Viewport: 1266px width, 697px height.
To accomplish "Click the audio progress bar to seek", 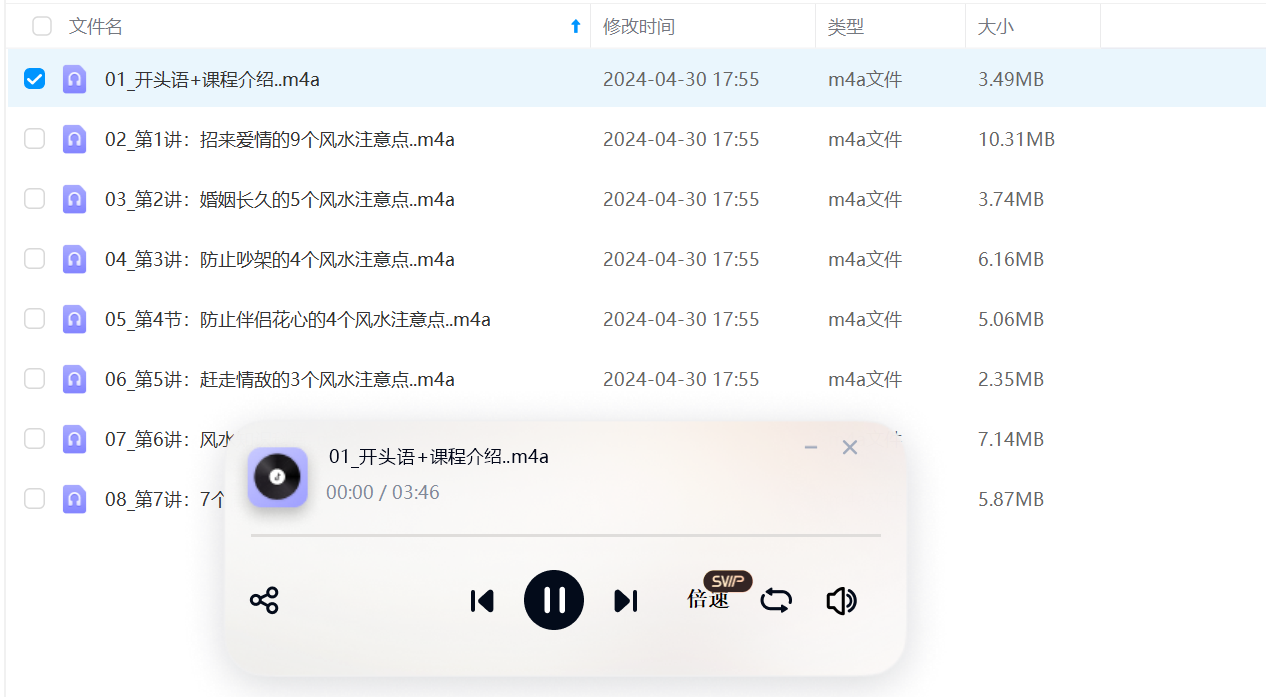I will click(565, 536).
